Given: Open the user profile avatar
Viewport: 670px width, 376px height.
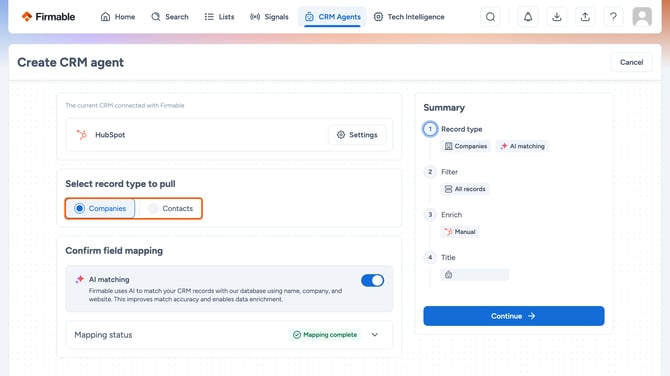Looking at the screenshot, I should [x=642, y=17].
